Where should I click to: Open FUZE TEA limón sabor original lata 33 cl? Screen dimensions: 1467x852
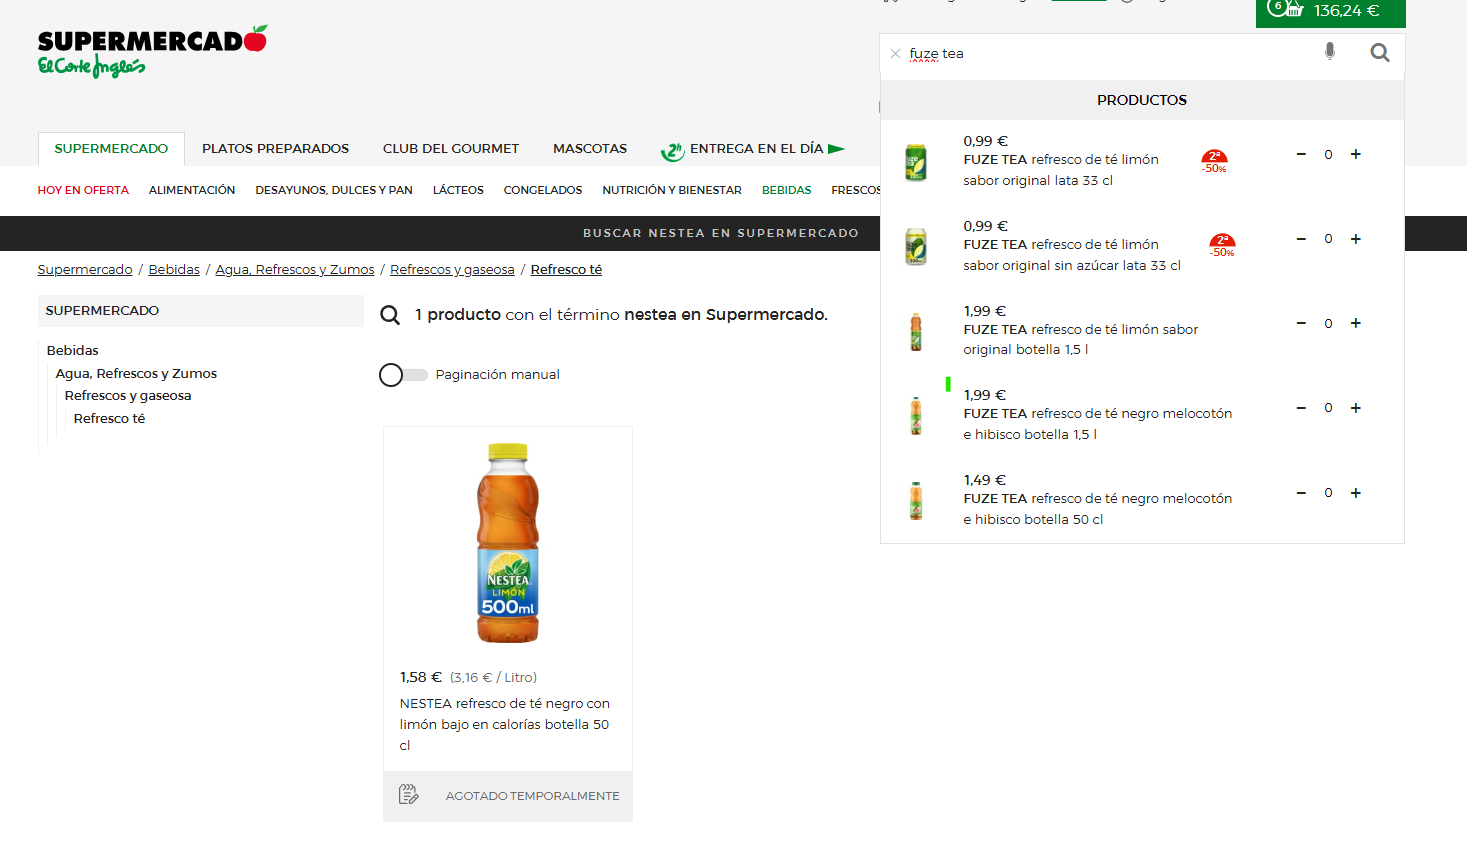[1061, 170]
